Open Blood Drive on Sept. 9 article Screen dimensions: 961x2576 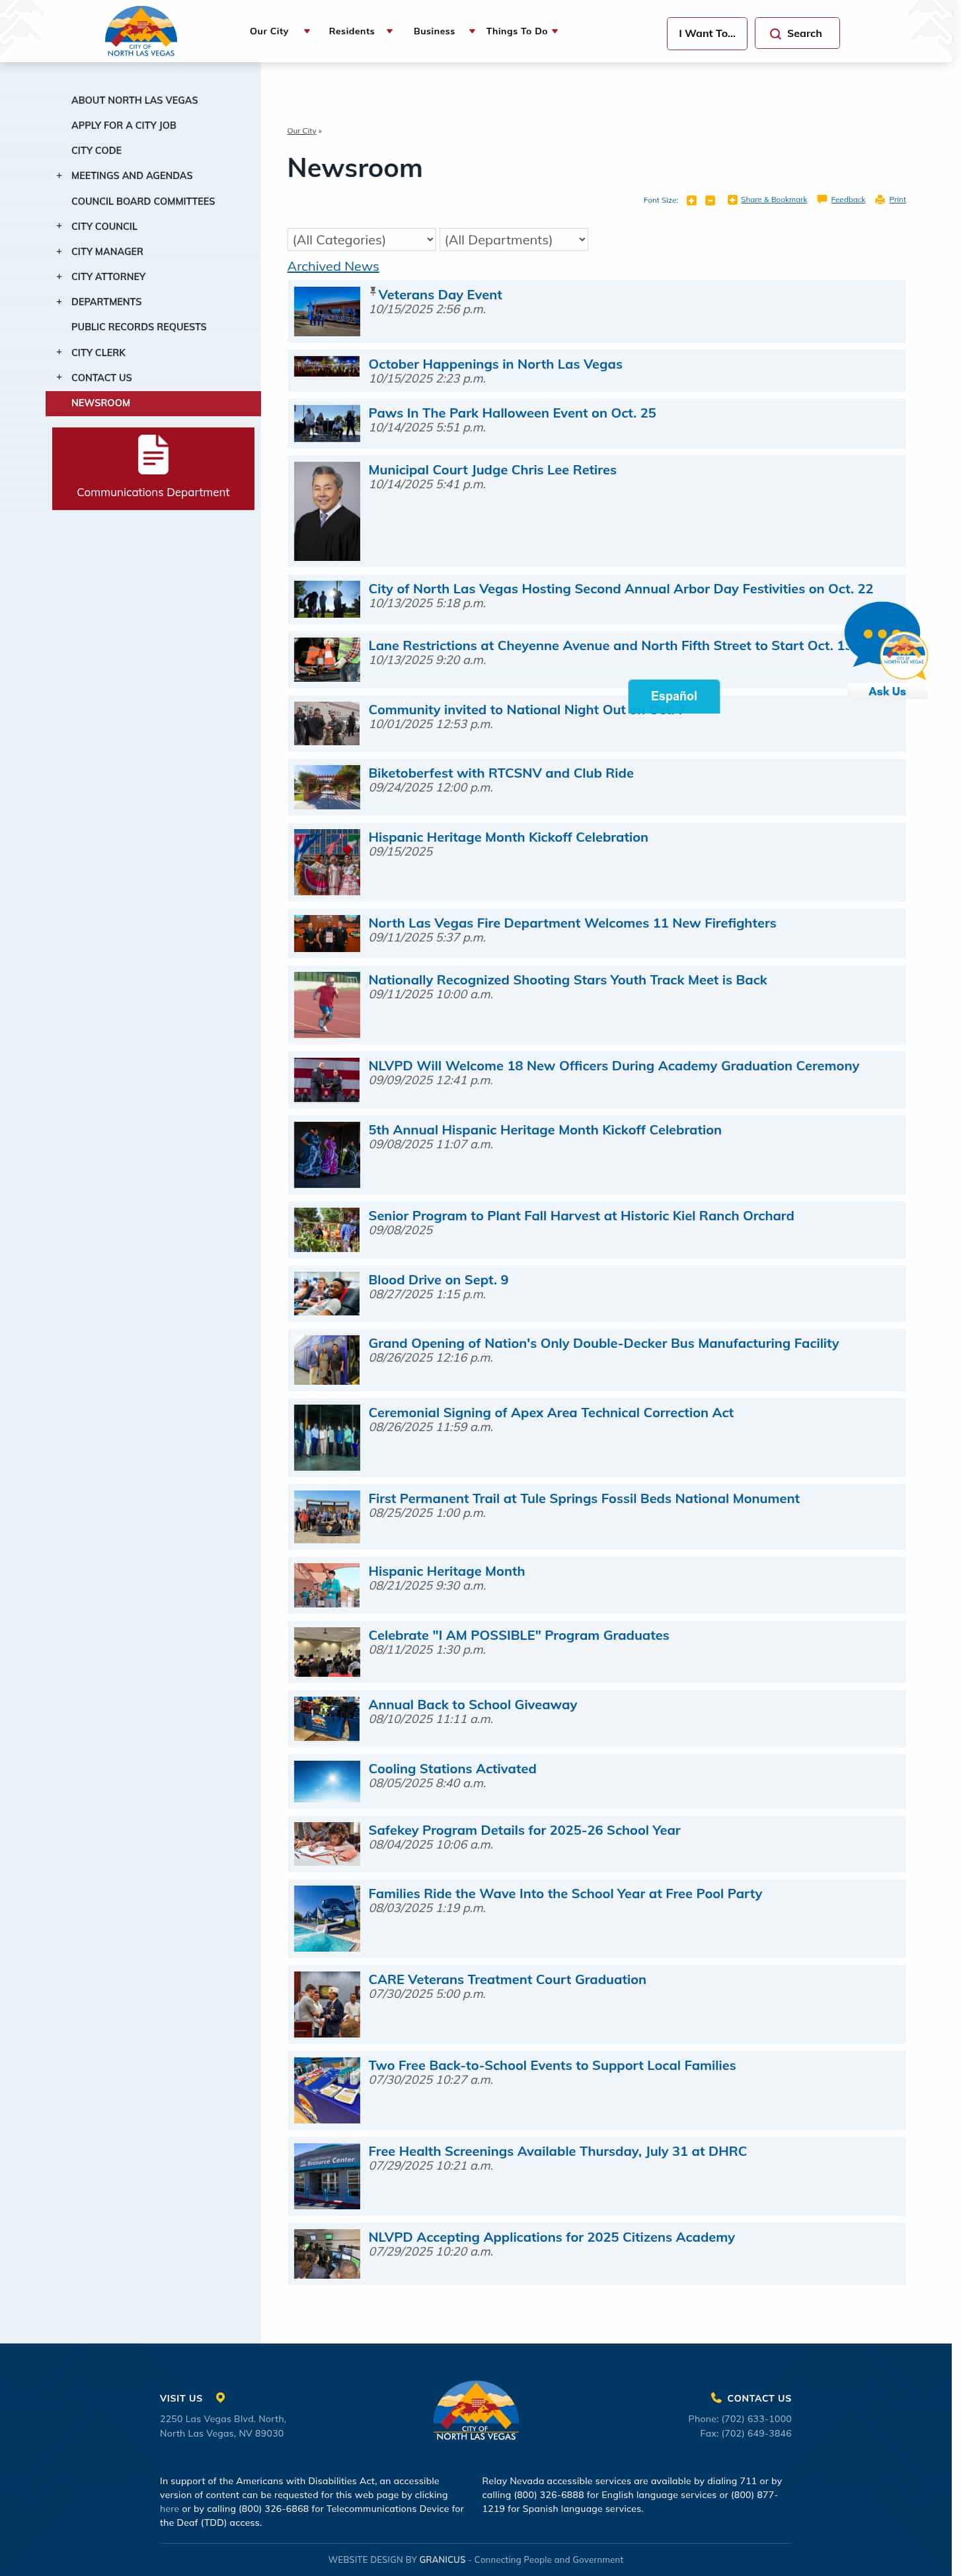(x=438, y=1280)
